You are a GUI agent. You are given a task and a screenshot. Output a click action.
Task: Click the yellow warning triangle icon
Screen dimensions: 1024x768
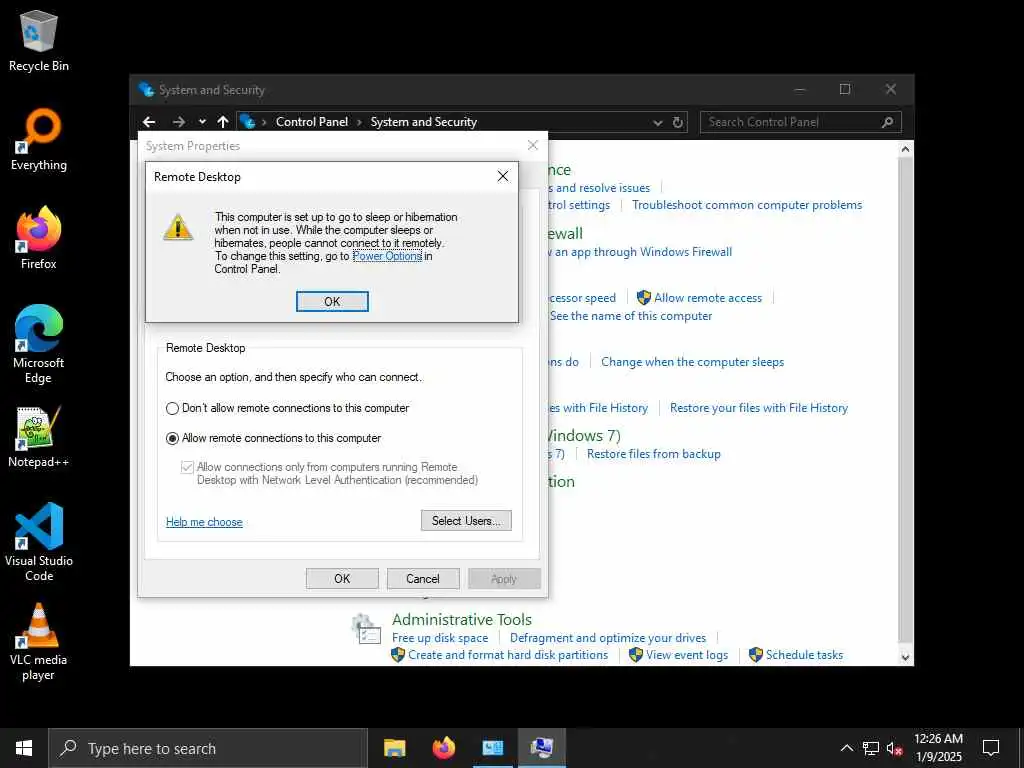[178, 227]
